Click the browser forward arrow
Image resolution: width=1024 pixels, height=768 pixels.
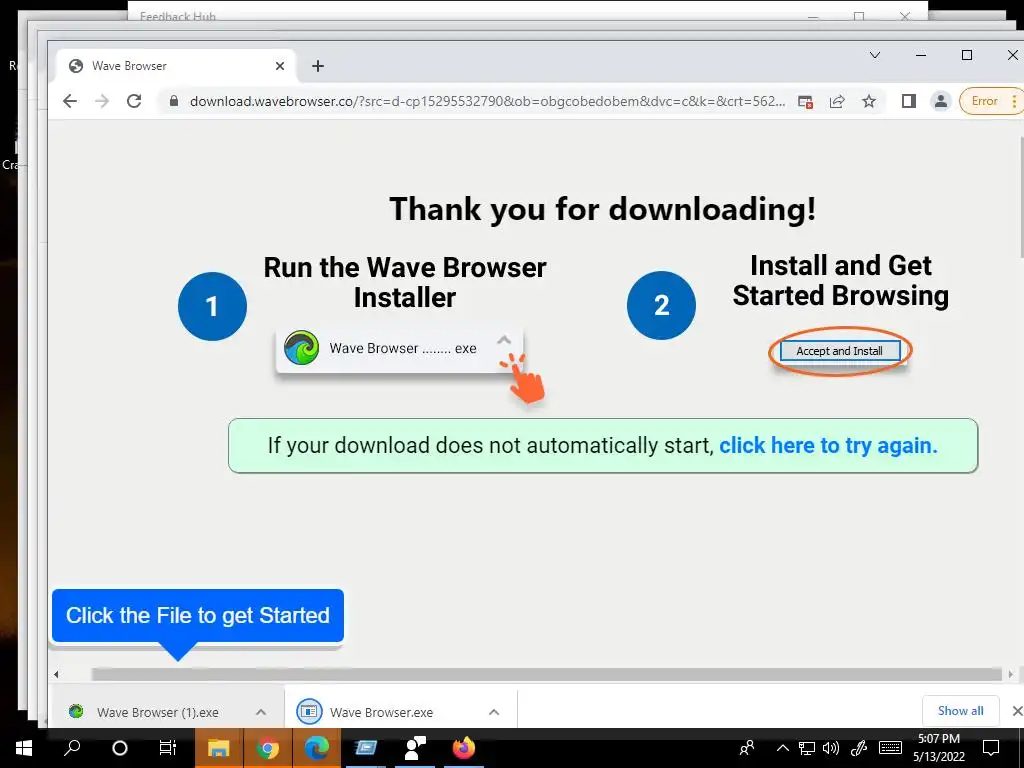pyautogui.click(x=102, y=101)
